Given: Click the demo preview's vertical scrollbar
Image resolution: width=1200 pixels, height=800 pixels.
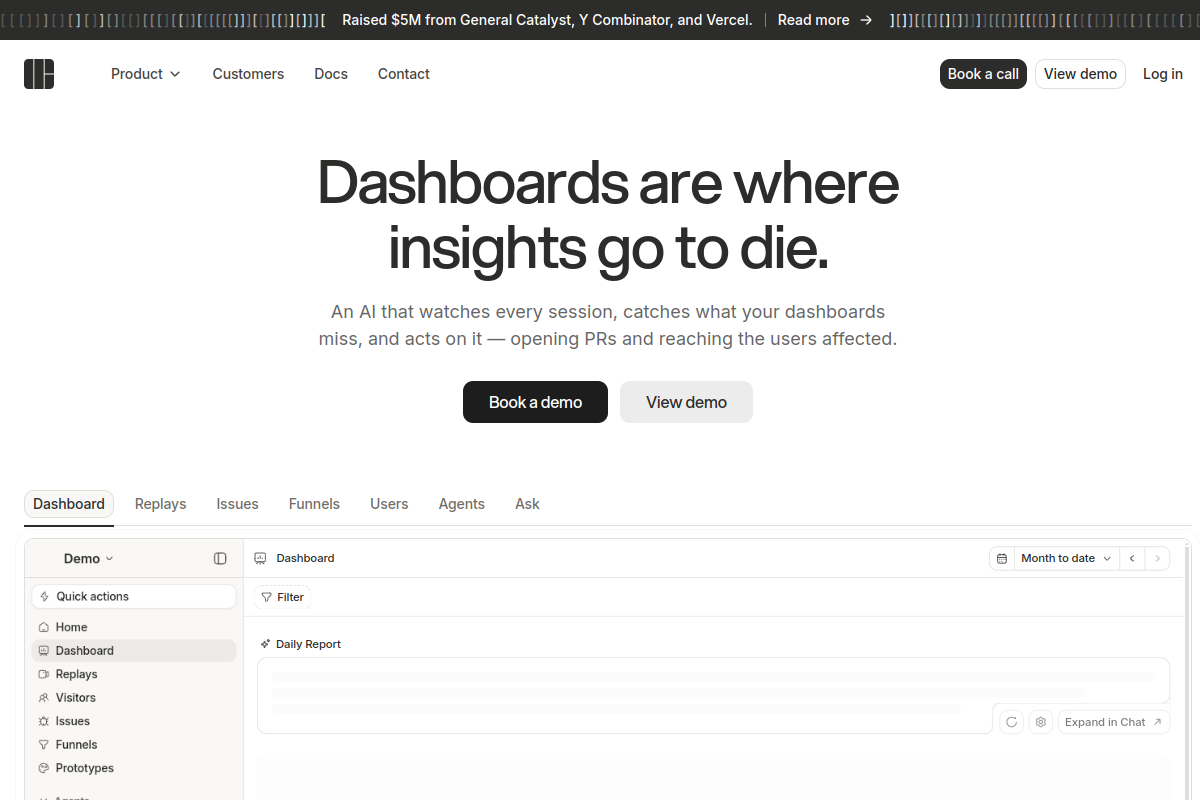Looking at the screenshot, I should (1187, 670).
